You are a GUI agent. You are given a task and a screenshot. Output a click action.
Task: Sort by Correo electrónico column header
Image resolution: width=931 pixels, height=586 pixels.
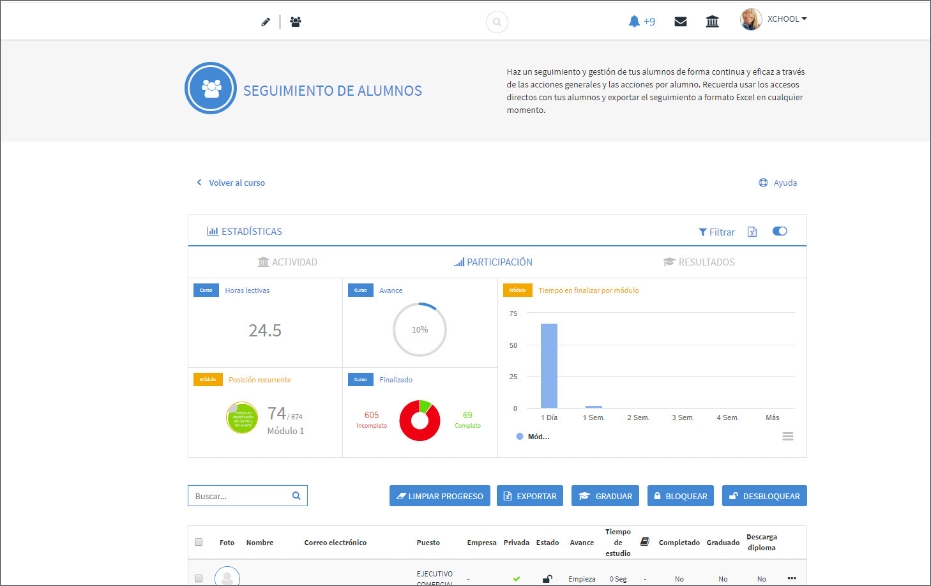coord(335,542)
